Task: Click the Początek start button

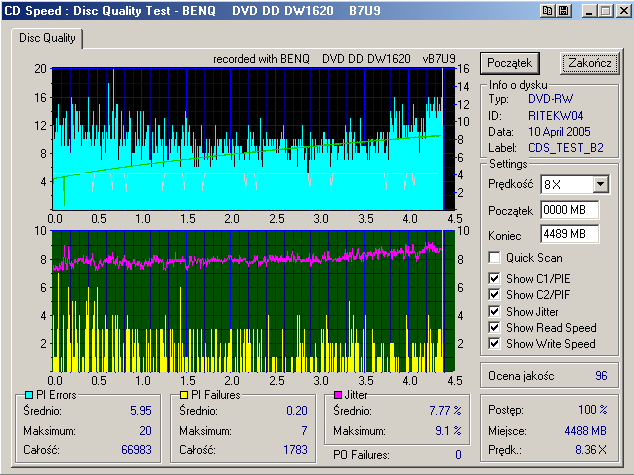Action: point(509,63)
